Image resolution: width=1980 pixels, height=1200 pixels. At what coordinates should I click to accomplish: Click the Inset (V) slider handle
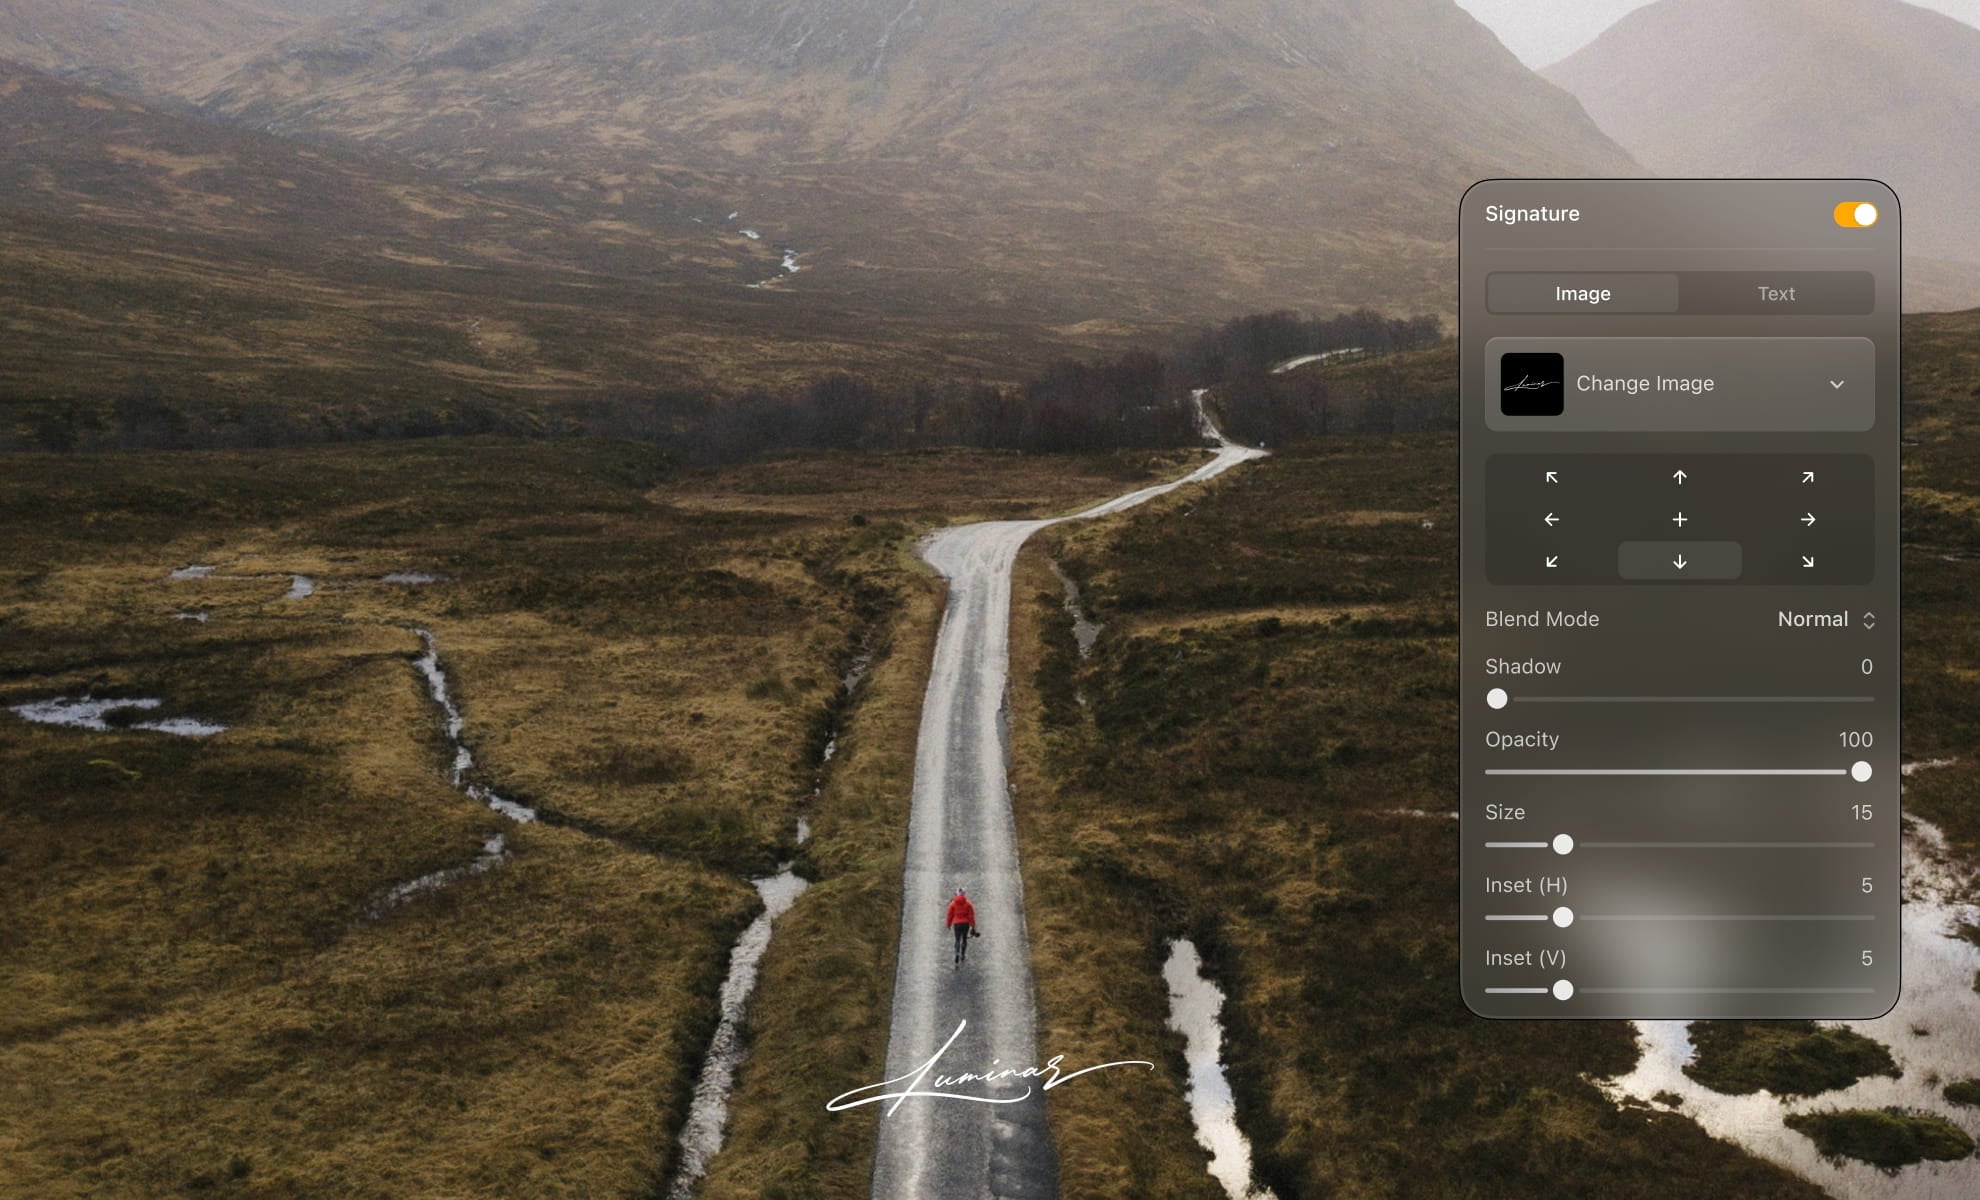tap(1563, 991)
